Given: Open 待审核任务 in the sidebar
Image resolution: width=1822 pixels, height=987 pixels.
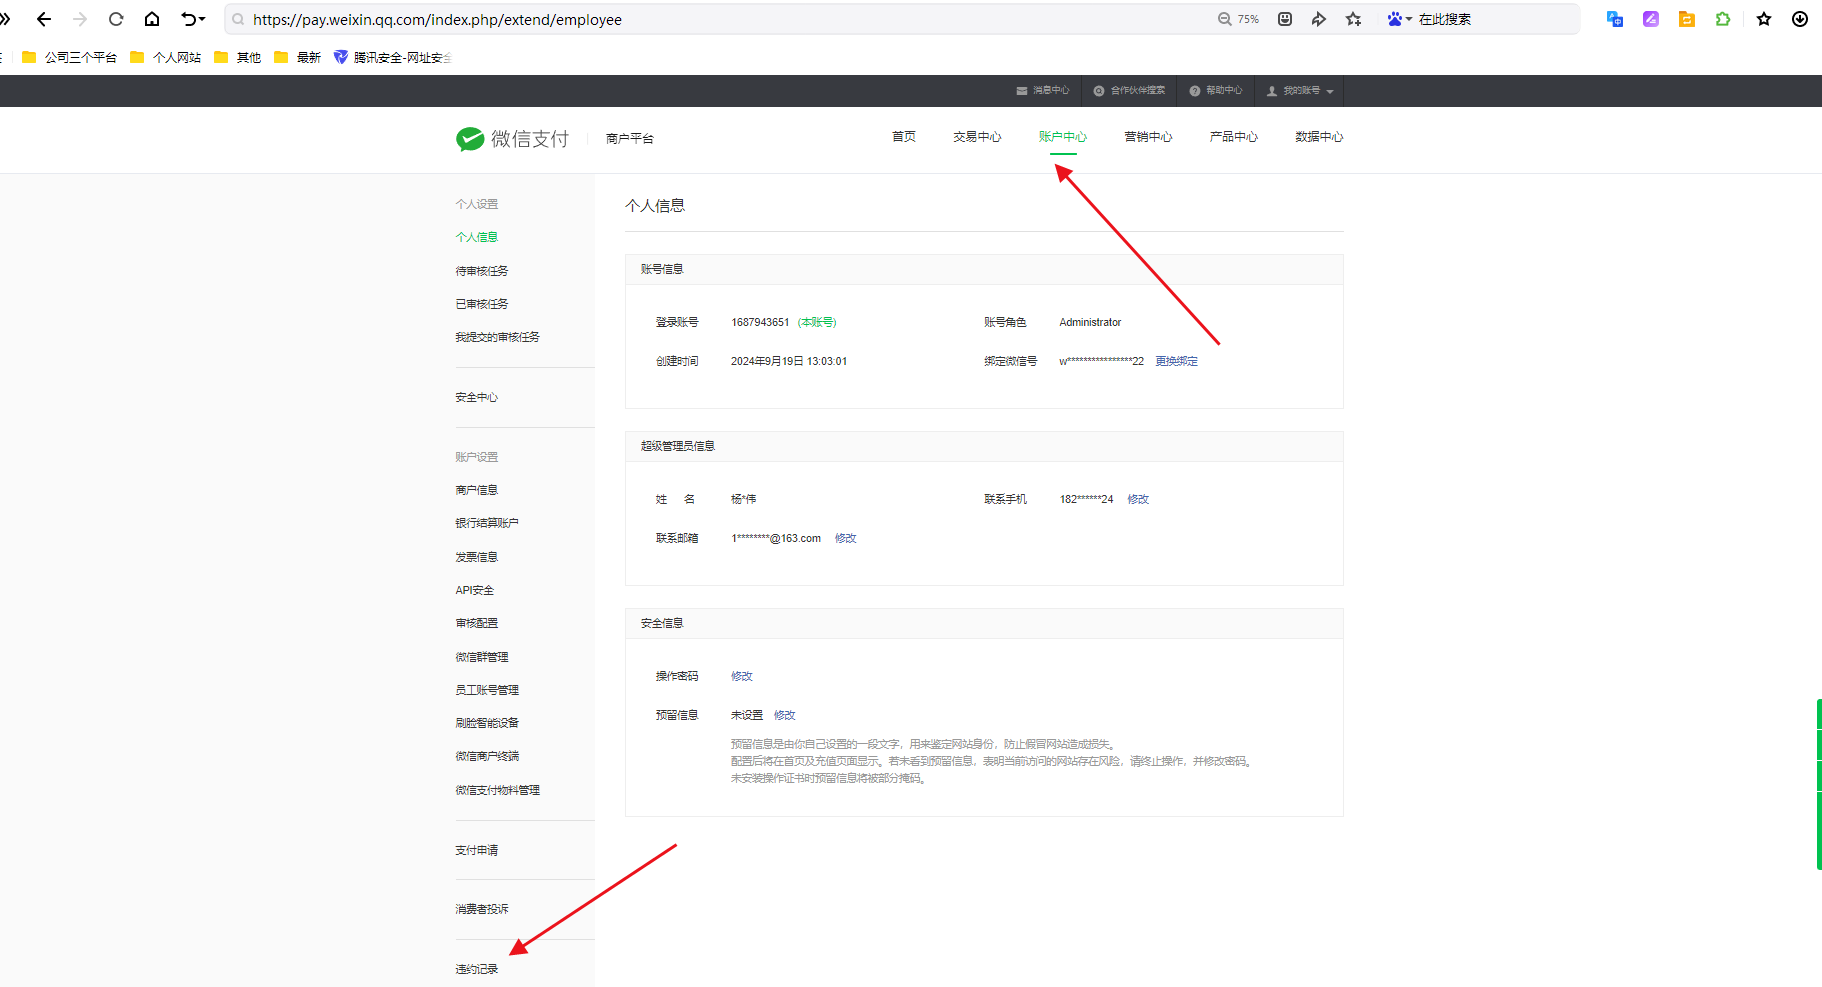Looking at the screenshot, I should coord(482,271).
